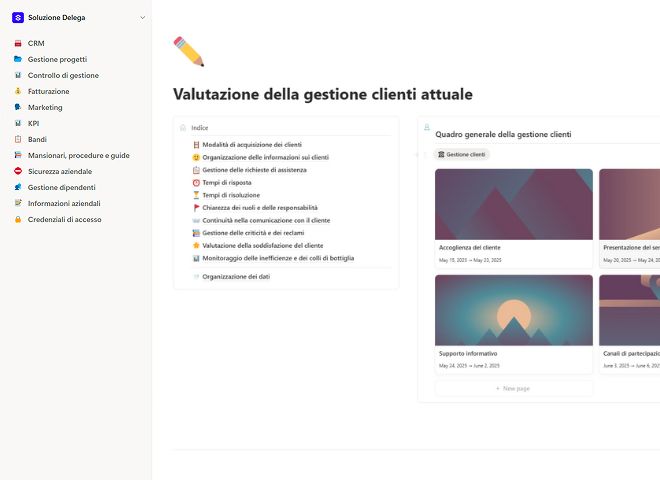Open the Accoglienza del cliente card cover
The width and height of the screenshot is (660, 480).
click(x=514, y=204)
